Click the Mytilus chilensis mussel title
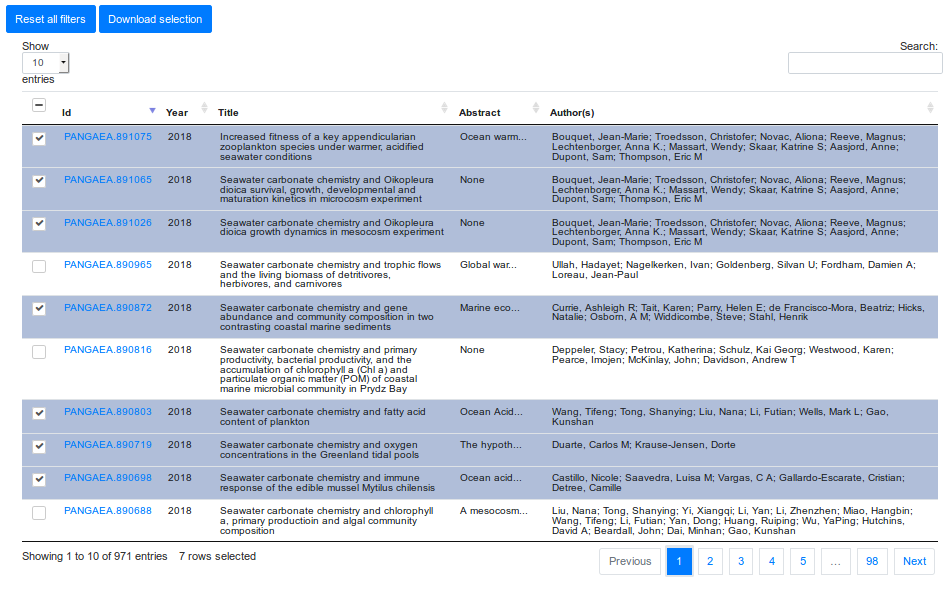 [x=328, y=483]
